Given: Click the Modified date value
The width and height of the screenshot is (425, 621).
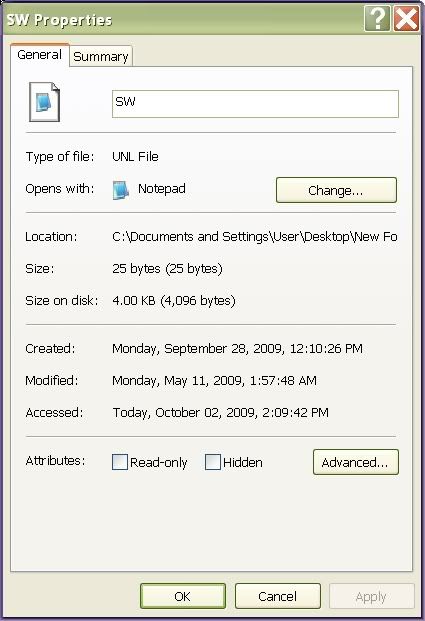Looking at the screenshot, I should click(214, 381).
